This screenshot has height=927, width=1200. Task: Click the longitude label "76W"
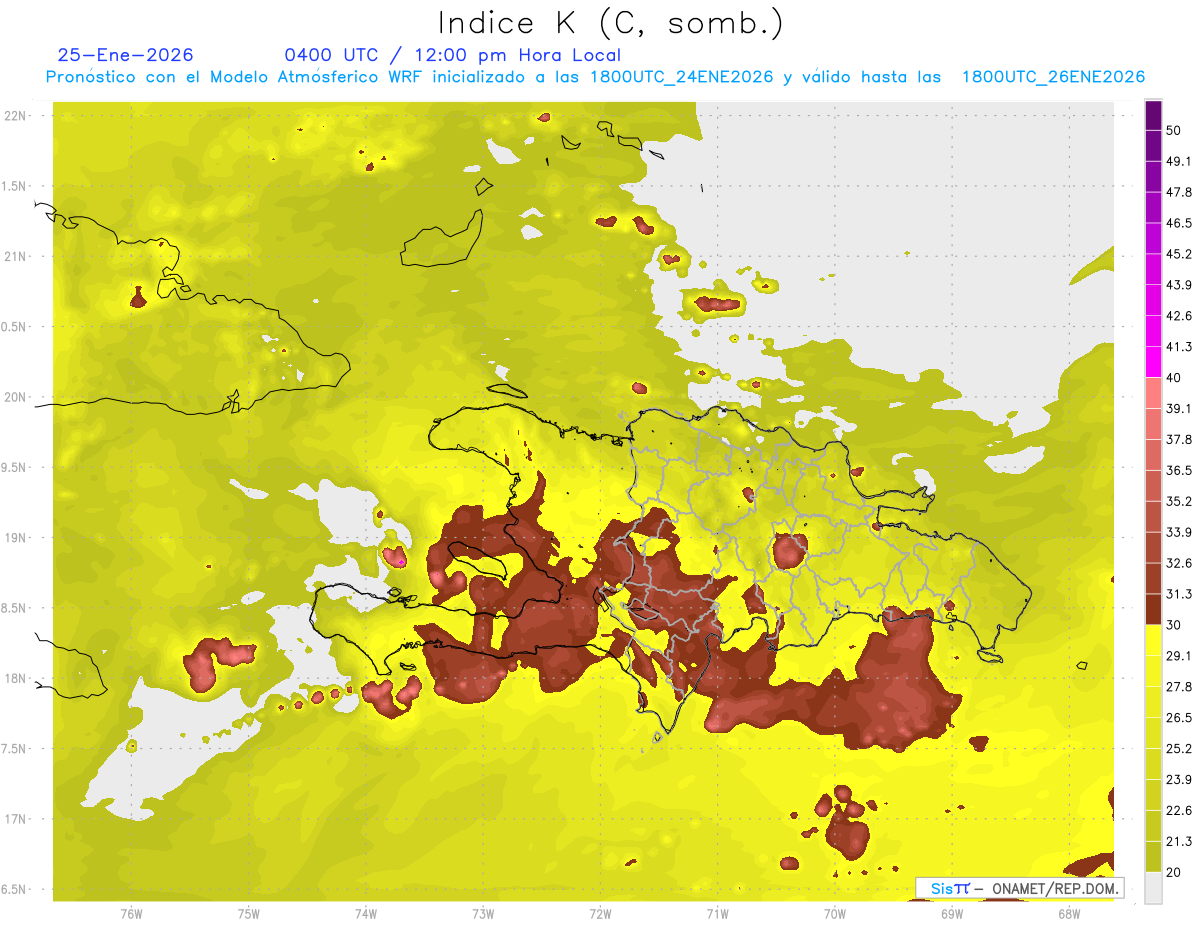coord(131,913)
